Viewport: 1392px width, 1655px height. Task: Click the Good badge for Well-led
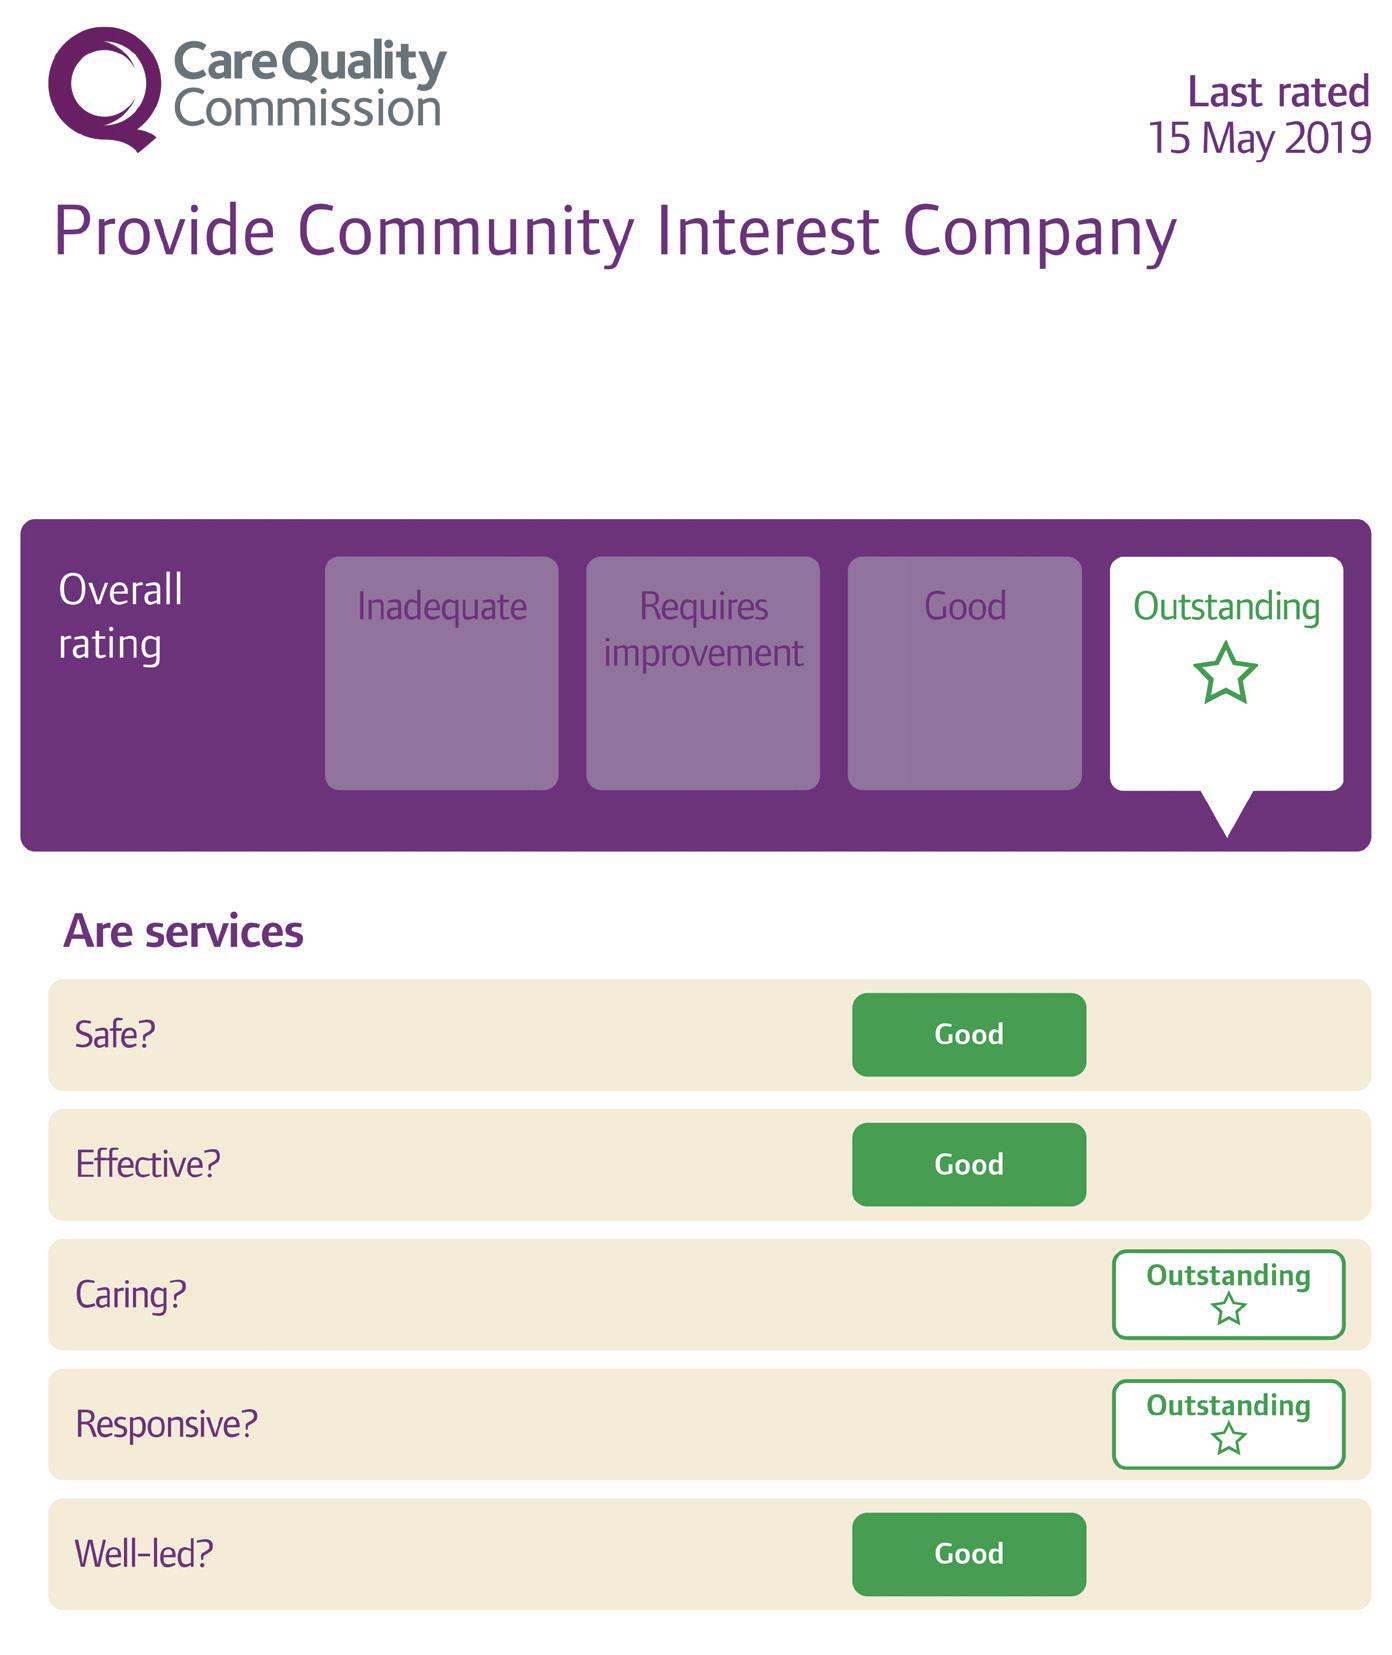[x=968, y=1553]
